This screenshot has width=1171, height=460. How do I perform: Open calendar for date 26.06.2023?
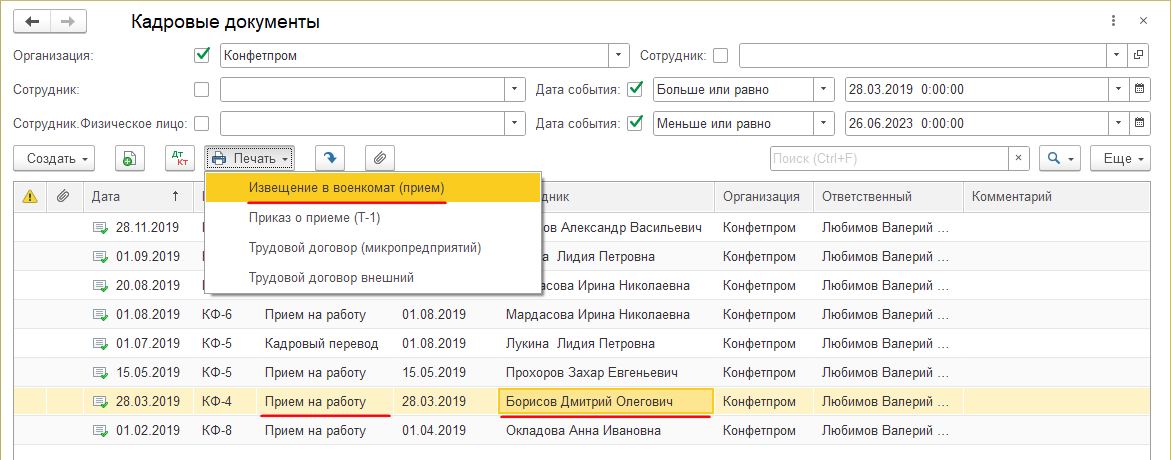(x=1140, y=123)
